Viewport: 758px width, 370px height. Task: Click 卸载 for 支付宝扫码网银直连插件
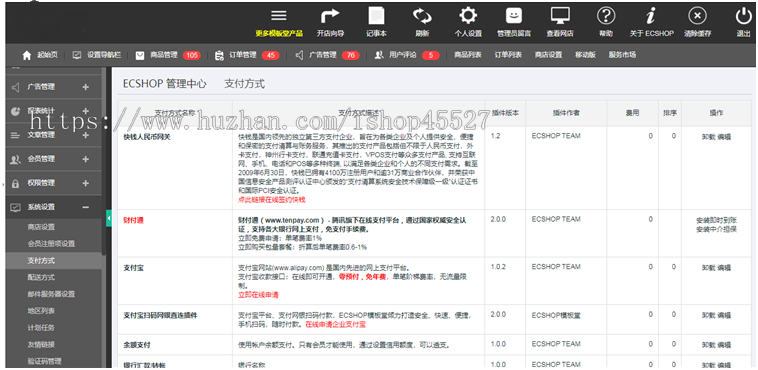708,315
